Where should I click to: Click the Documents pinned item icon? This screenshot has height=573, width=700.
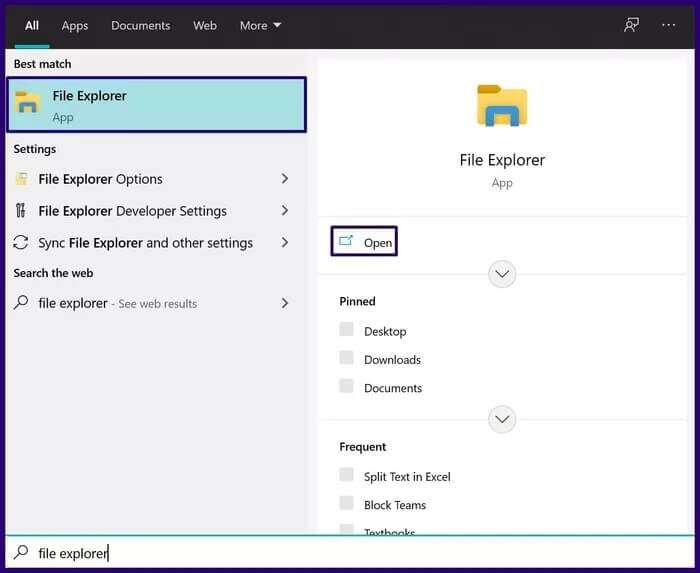(x=346, y=386)
